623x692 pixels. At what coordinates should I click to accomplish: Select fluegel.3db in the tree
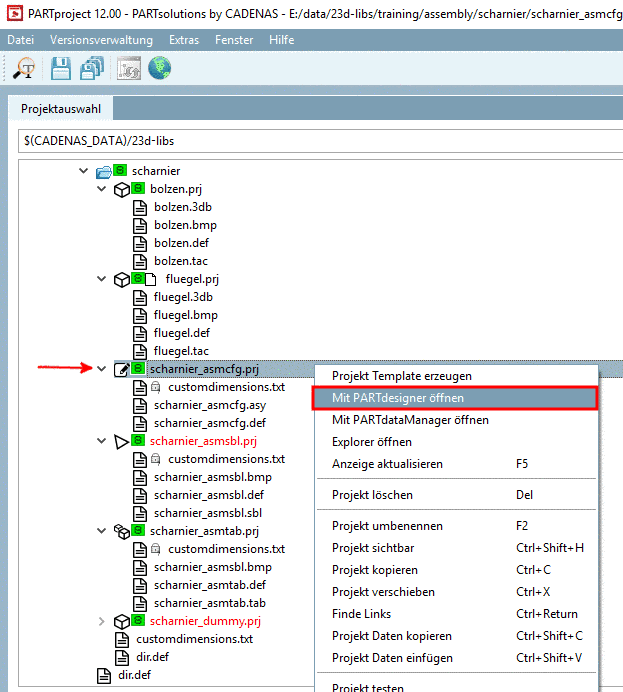[183, 297]
